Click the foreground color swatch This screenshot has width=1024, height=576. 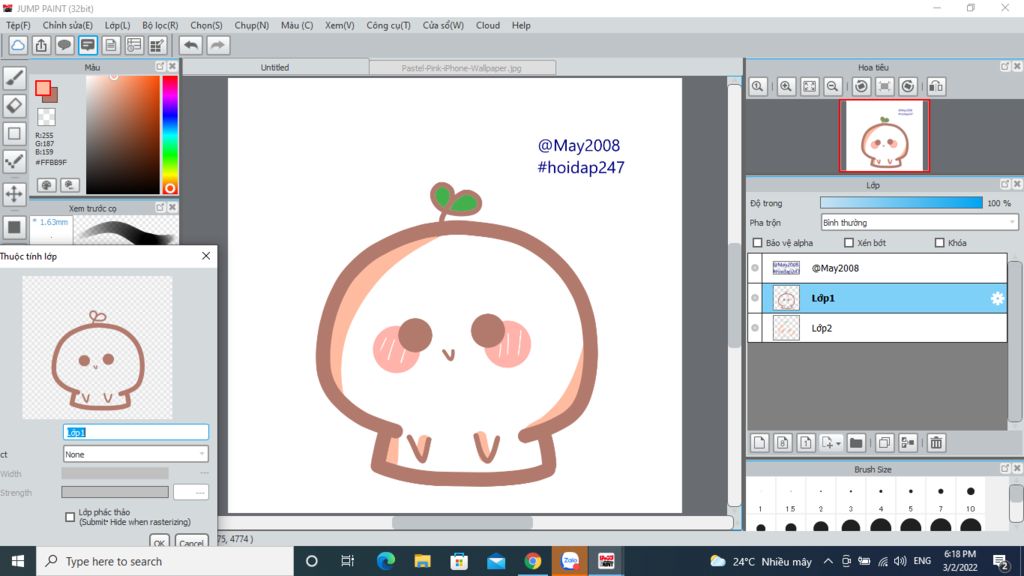43,88
